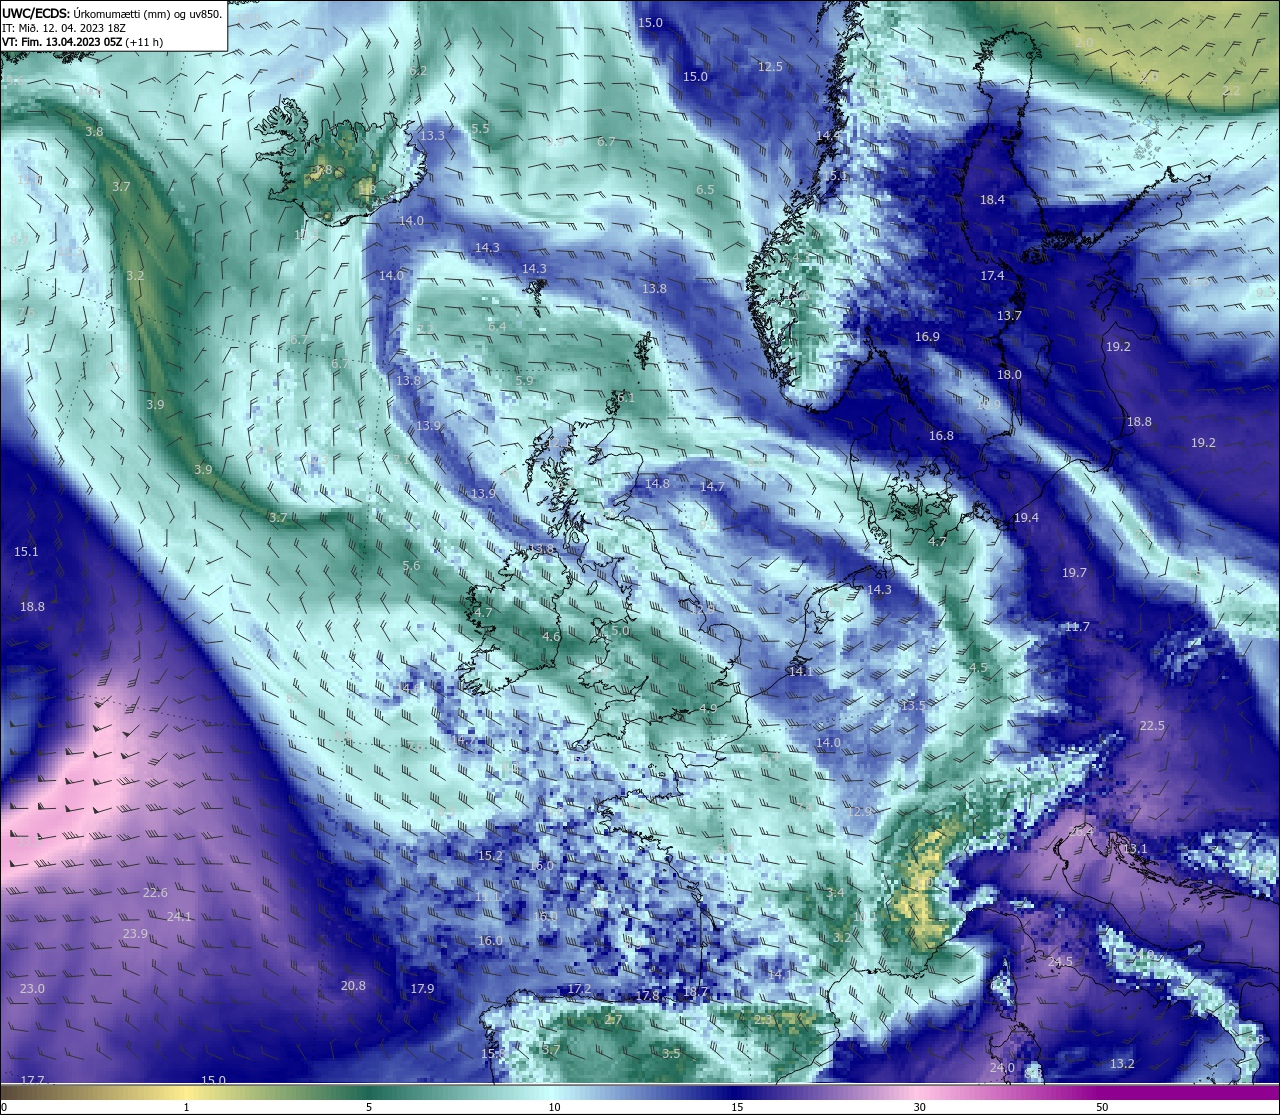The height and width of the screenshot is (1115, 1280).
Task: Click the '17.4' value over Sweden
Action: 992,276
